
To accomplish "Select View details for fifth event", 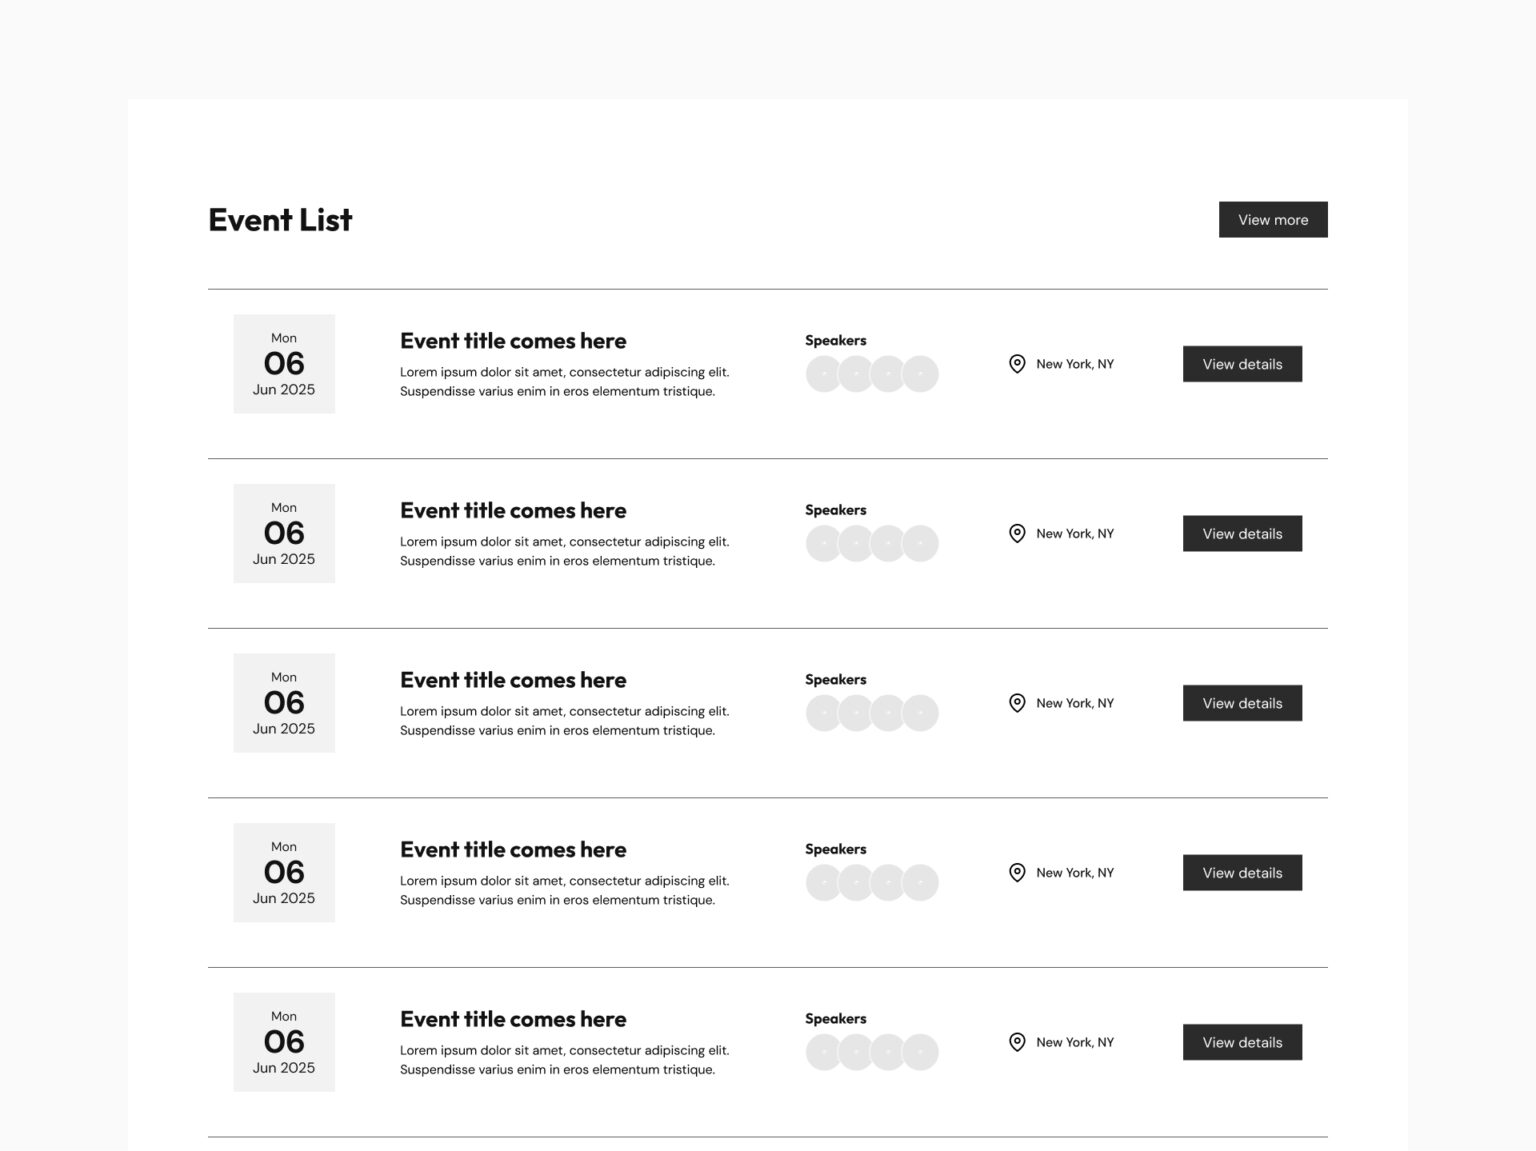I will point(1241,1042).
